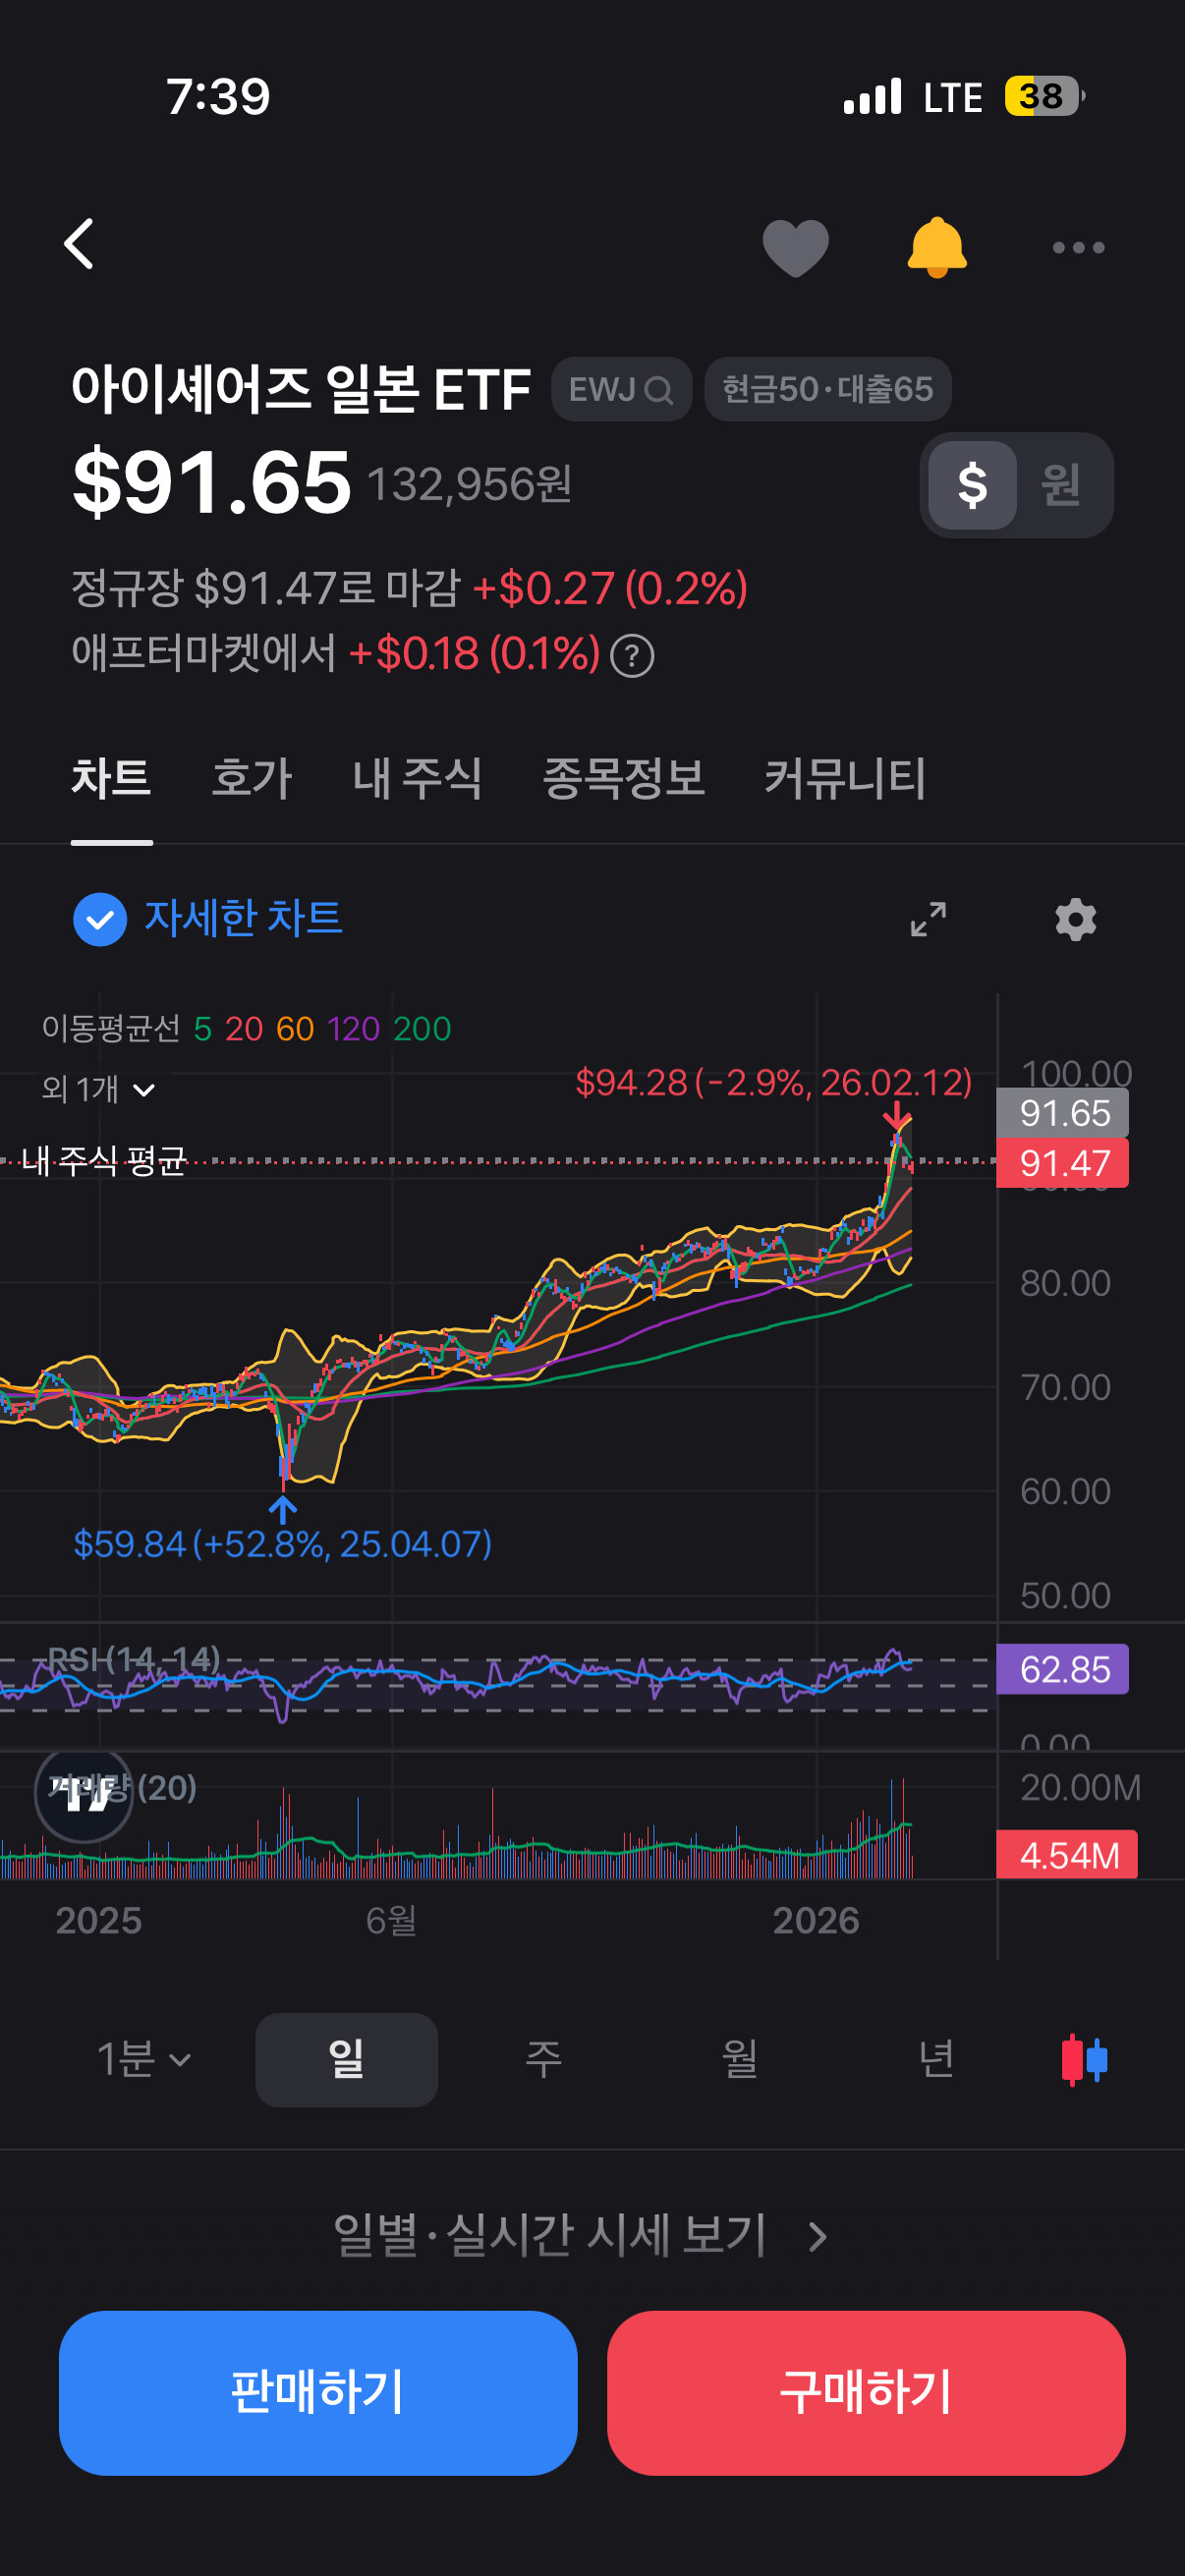Open the three-dot more menu

tap(1078, 247)
